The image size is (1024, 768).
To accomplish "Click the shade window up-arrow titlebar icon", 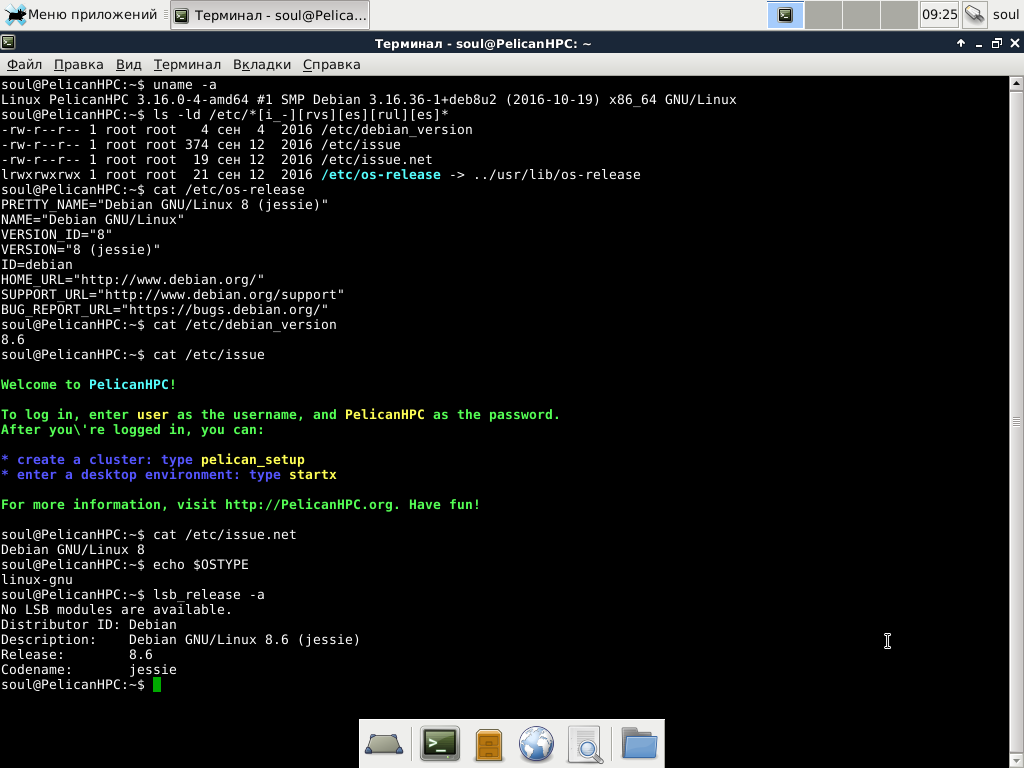I will (x=961, y=43).
